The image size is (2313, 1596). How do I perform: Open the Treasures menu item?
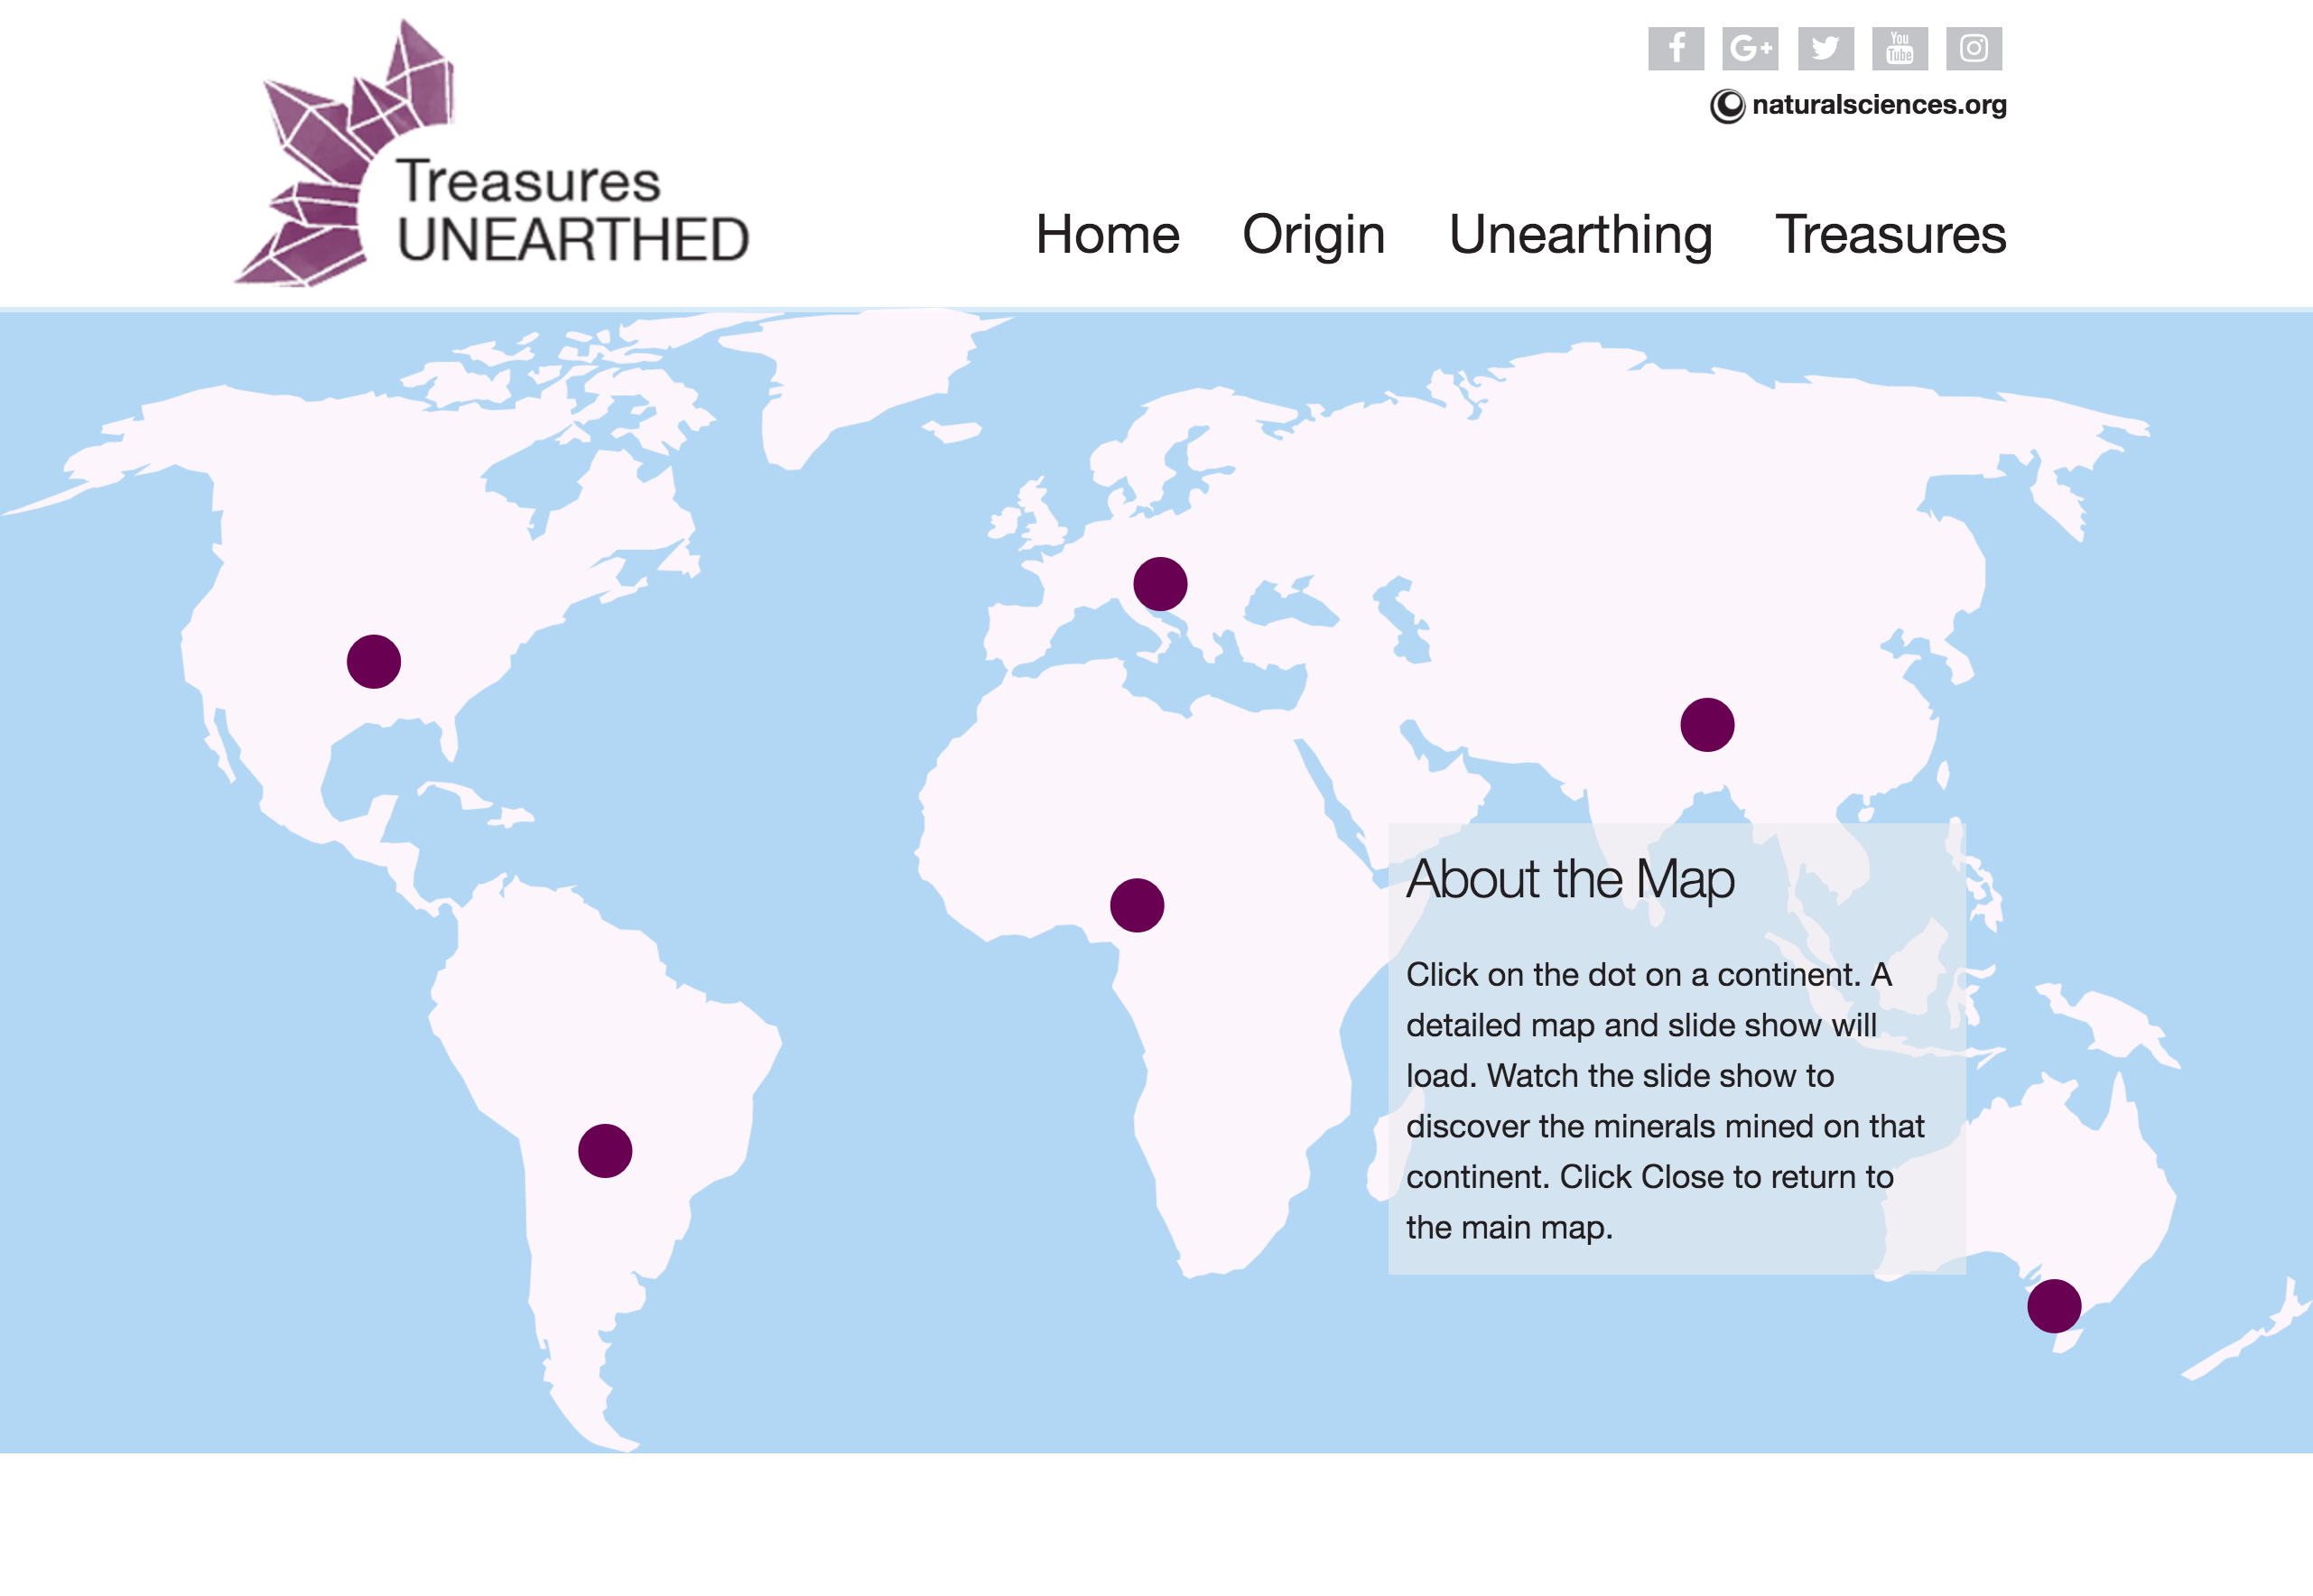1890,235
